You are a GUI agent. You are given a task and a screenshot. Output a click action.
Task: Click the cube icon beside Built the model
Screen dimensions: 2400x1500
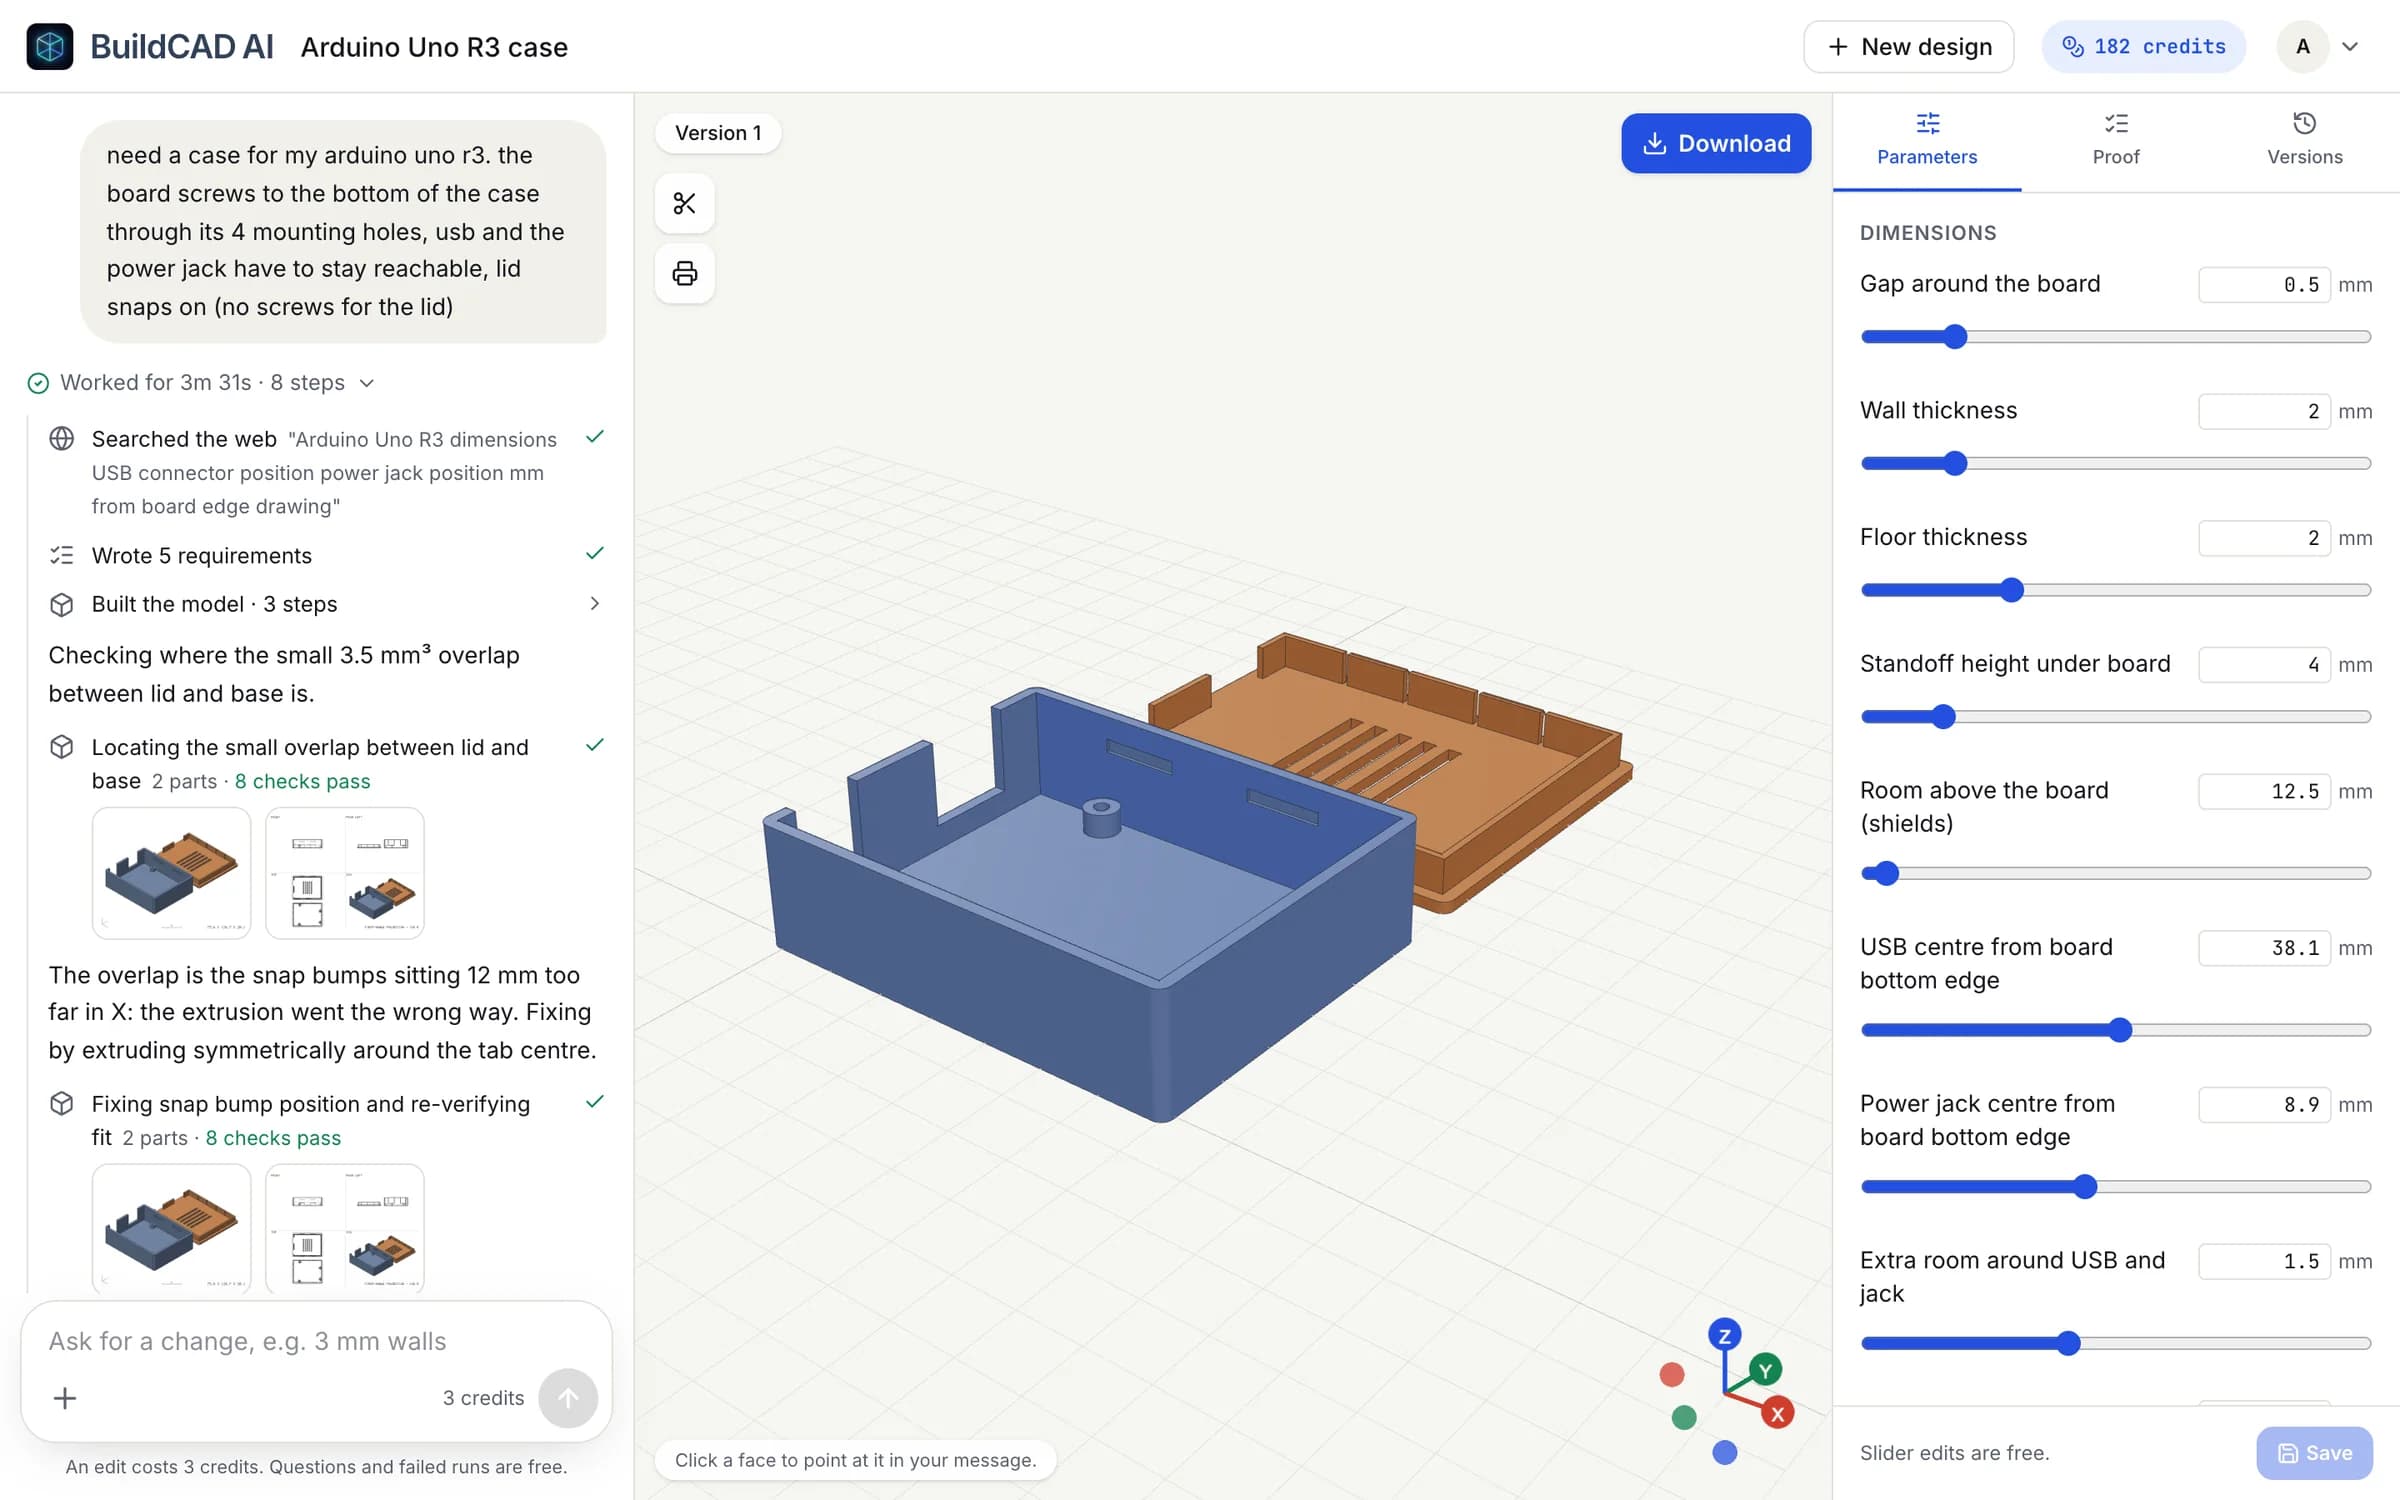[x=62, y=604]
